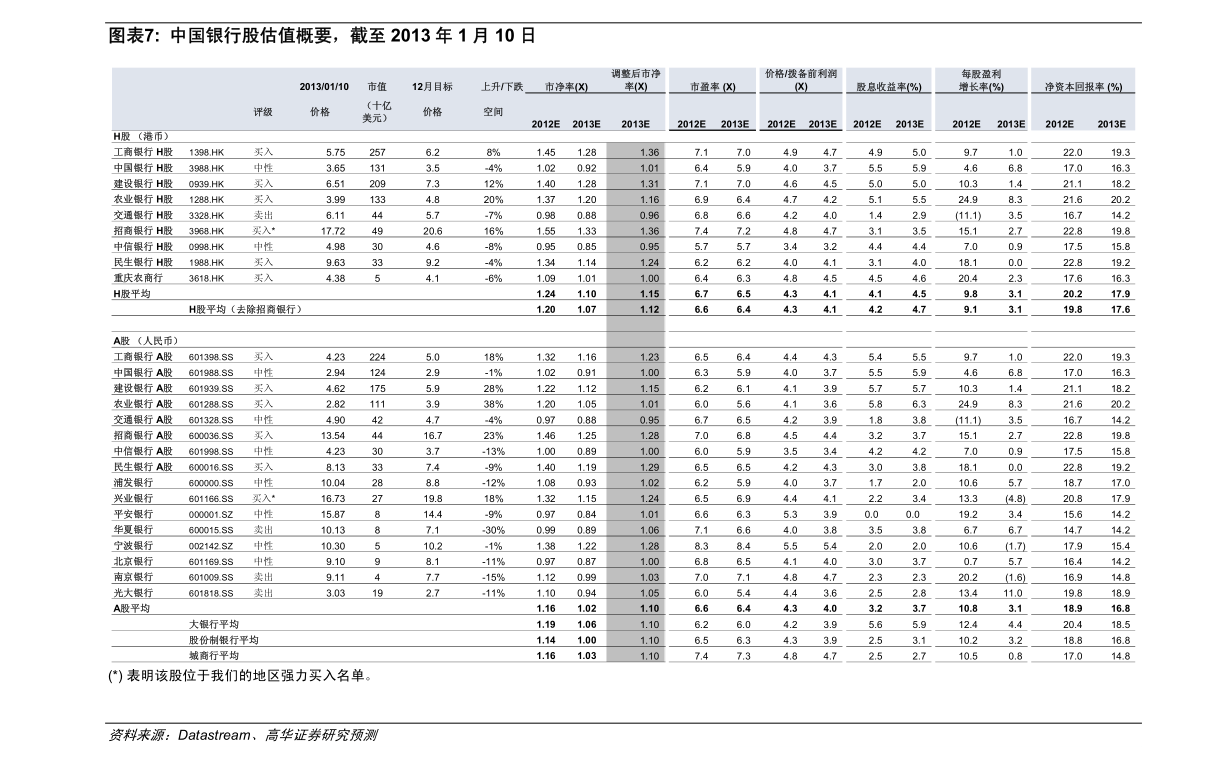Click the 评级 column header

(x=262, y=112)
